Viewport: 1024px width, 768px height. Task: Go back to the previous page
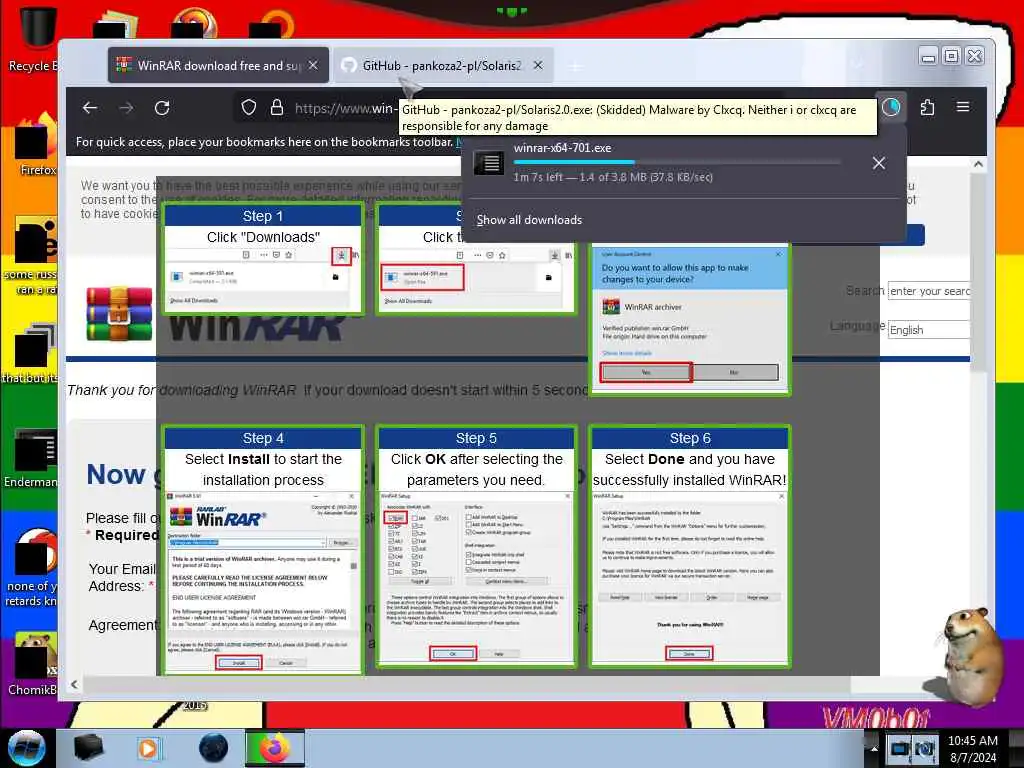point(90,108)
